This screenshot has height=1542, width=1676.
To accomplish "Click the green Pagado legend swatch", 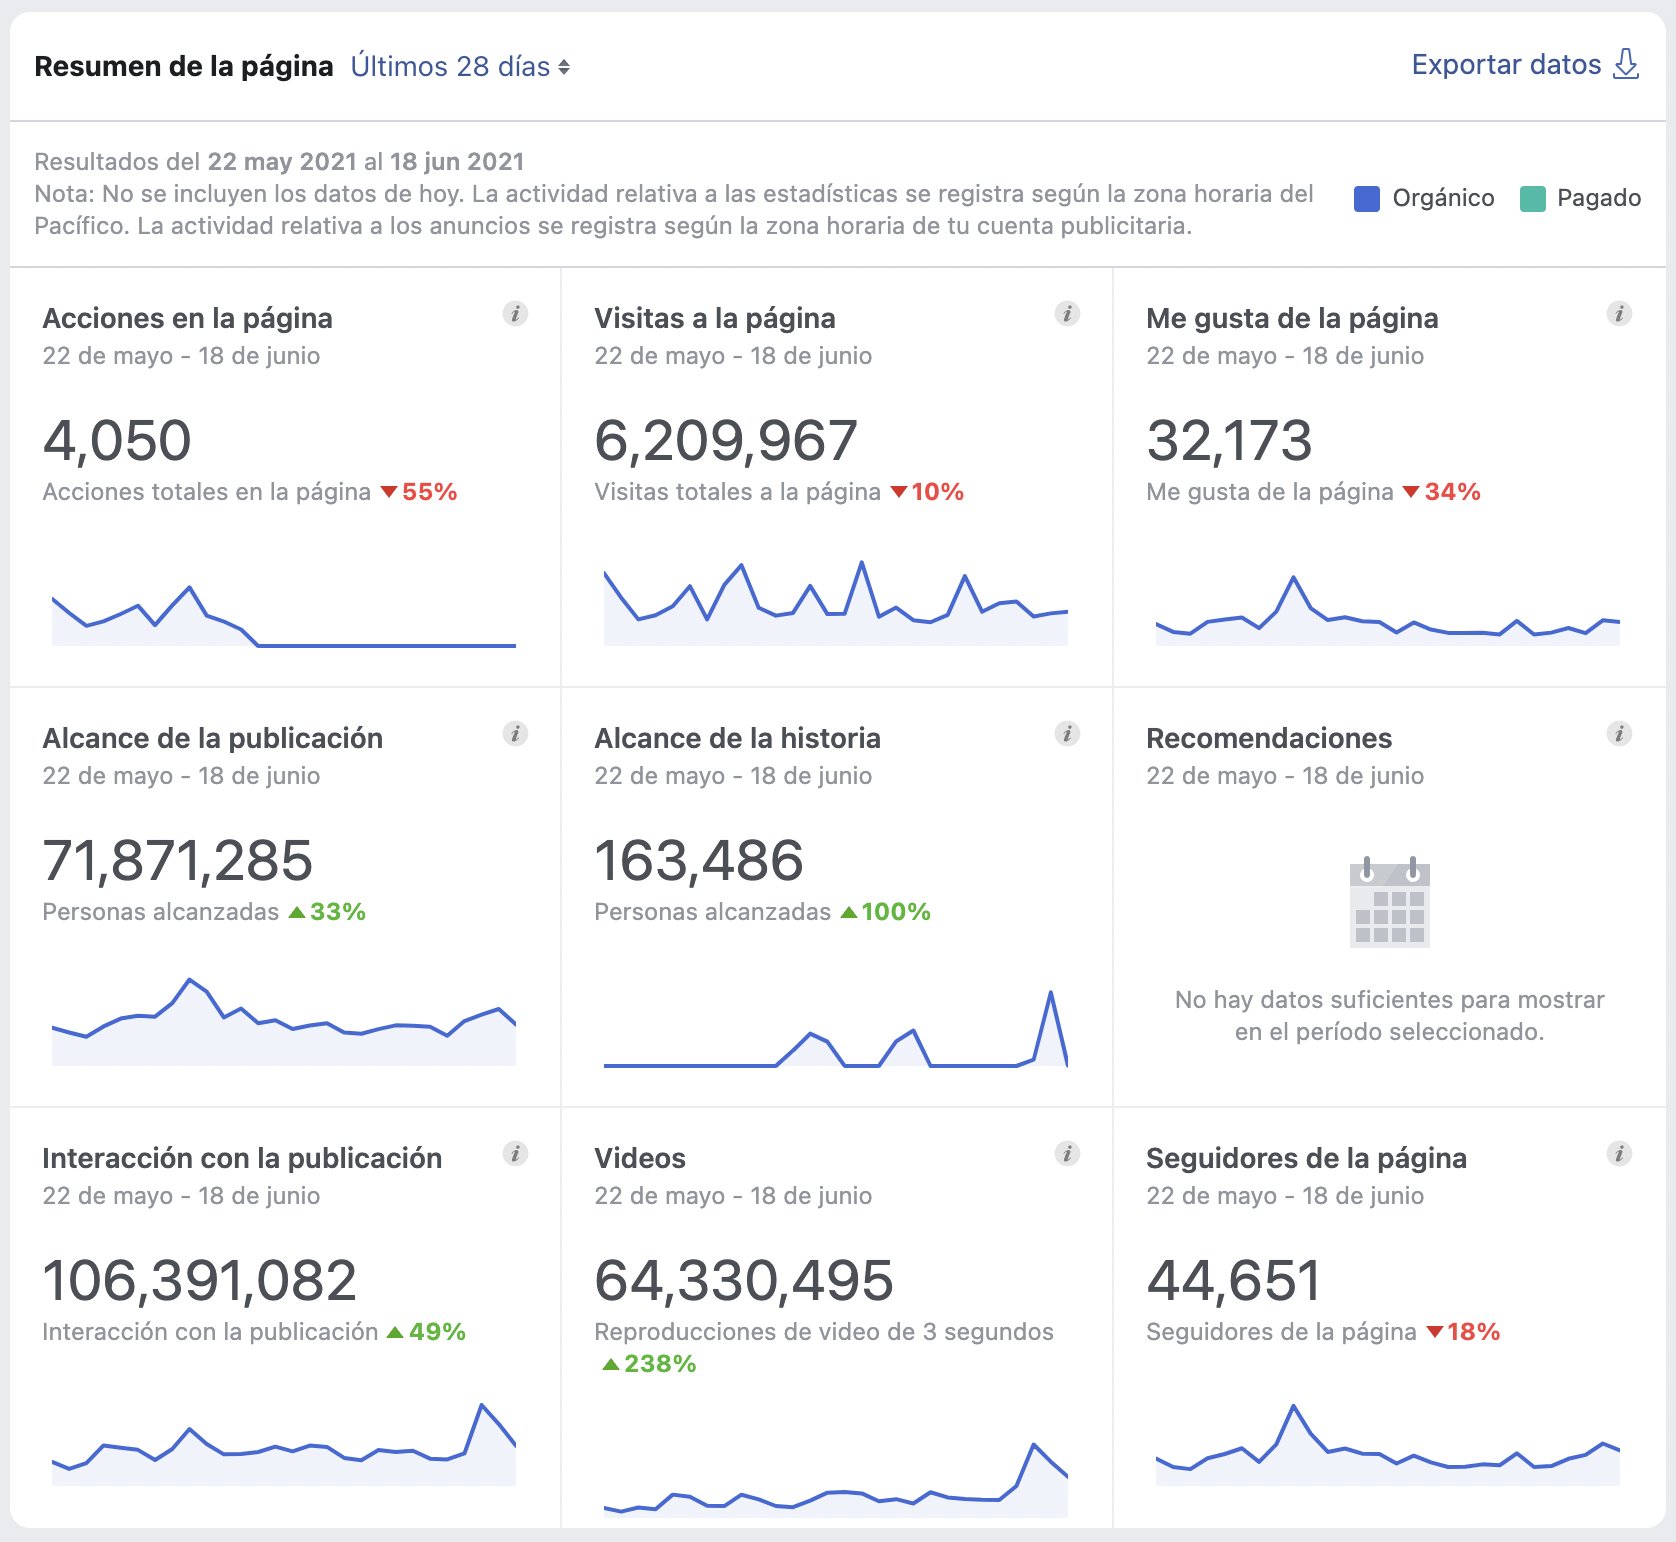I will click(1532, 199).
